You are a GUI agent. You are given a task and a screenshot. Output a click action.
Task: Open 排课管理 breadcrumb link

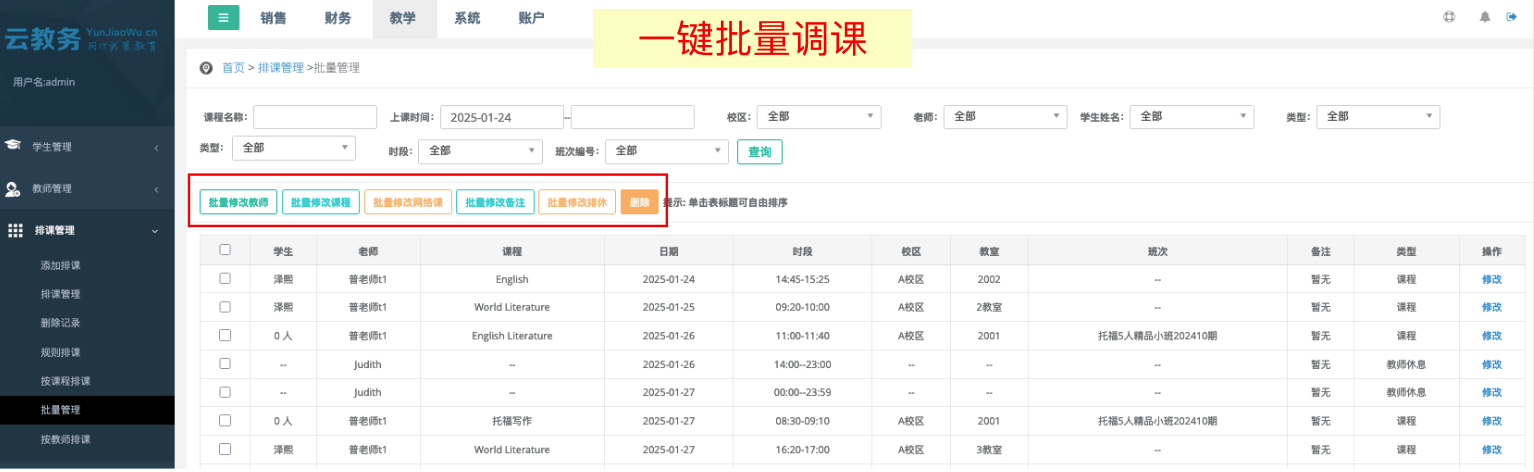[280, 68]
